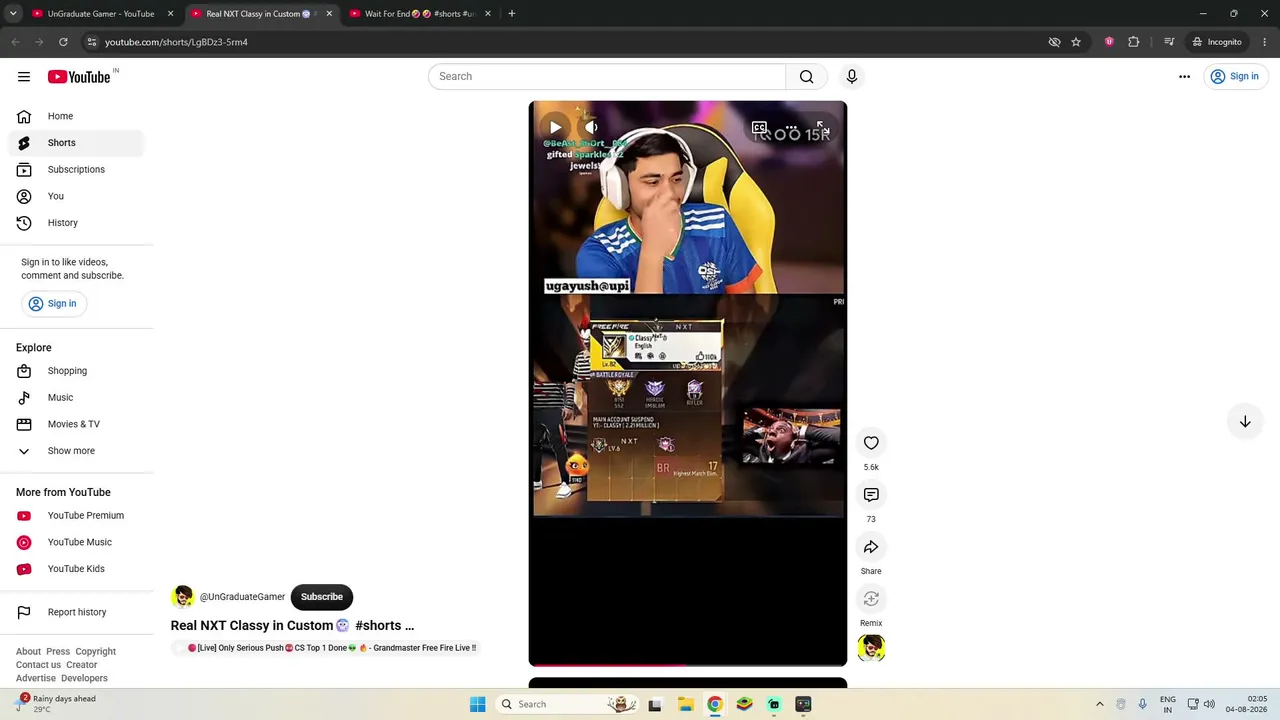Subscribe to UnGraduateGamer channel
The height and width of the screenshot is (720, 1280).
(x=322, y=597)
